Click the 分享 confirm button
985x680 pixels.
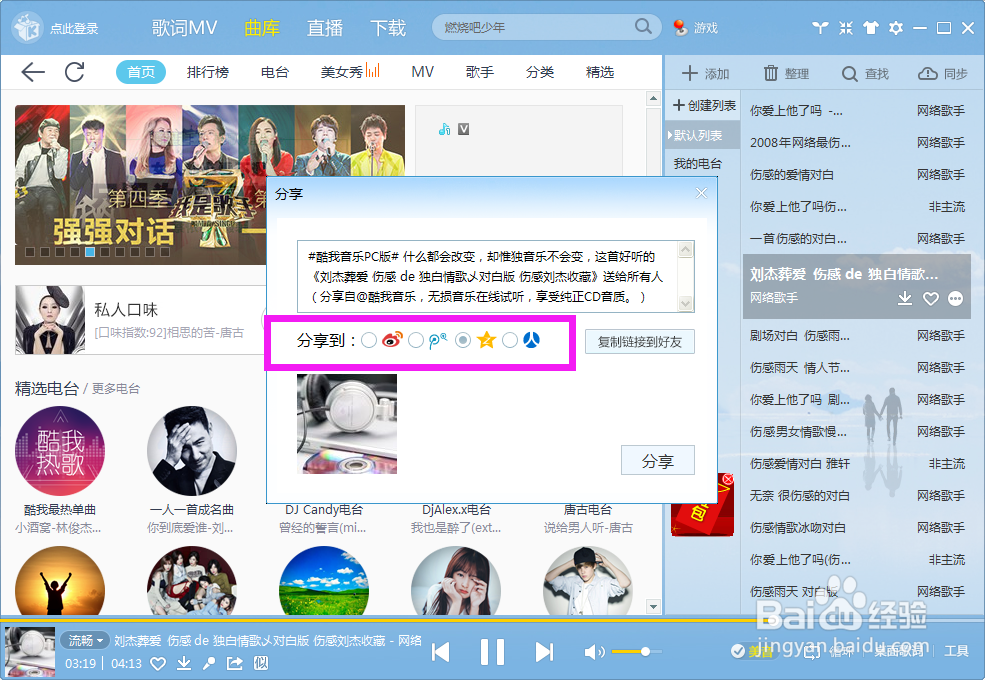(658, 461)
